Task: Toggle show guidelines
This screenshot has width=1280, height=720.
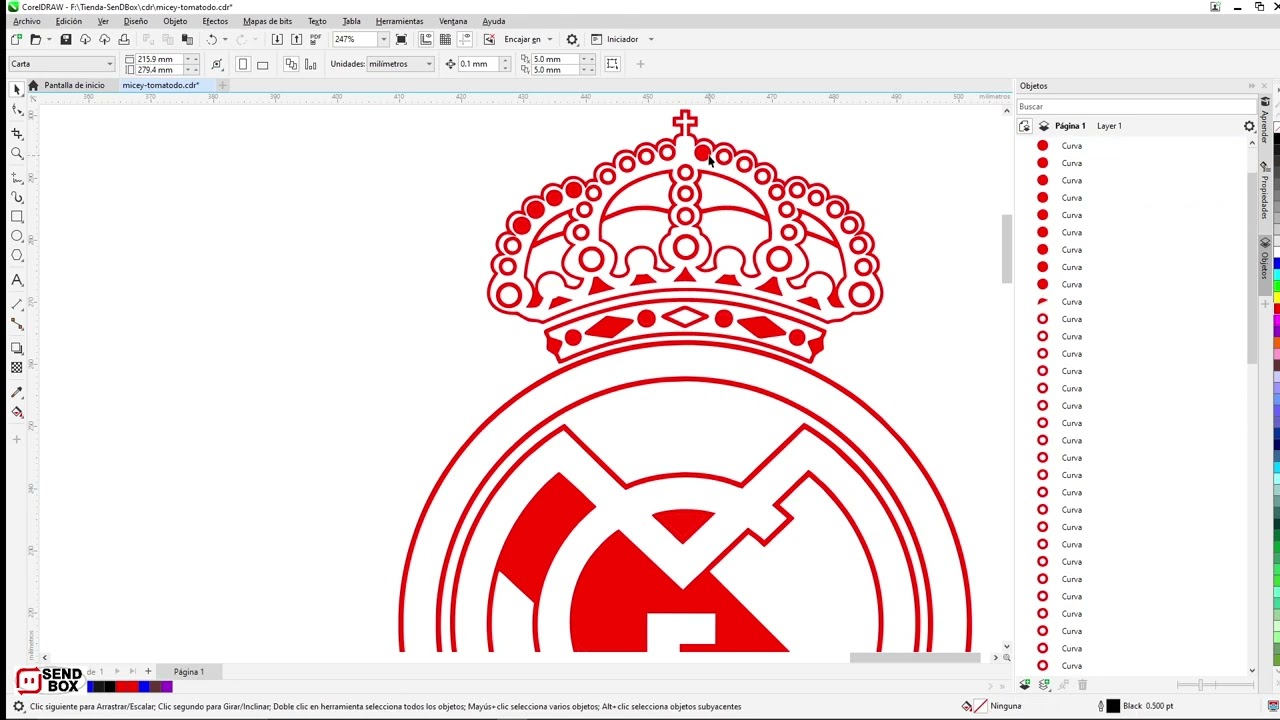Action: pos(465,39)
